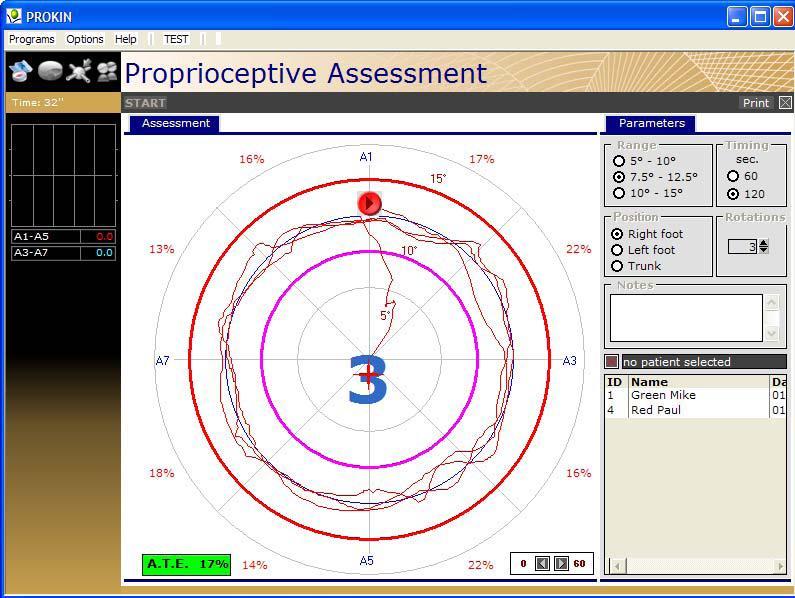Screen dimensions: 795x598
Task: Select patient Red Paul
Action: [x=695, y=410]
